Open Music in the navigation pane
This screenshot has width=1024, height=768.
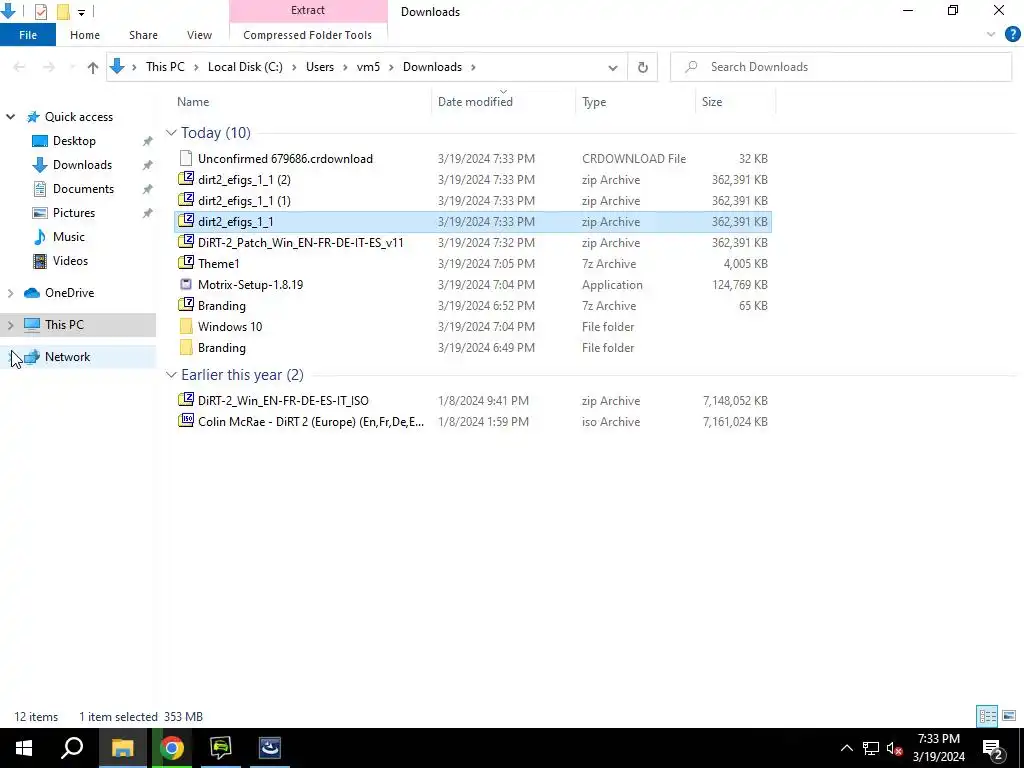69,237
